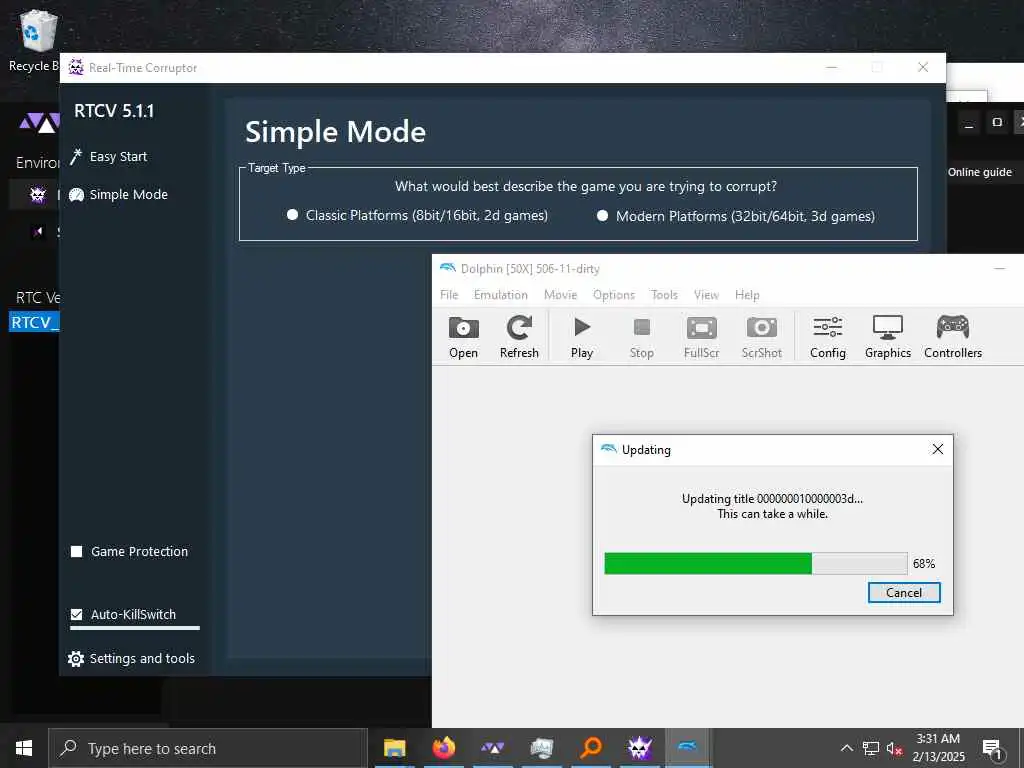Image resolution: width=1024 pixels, height=768 pixels.
Task: Click the Easy Start wand icon
Action: point(76,157)
